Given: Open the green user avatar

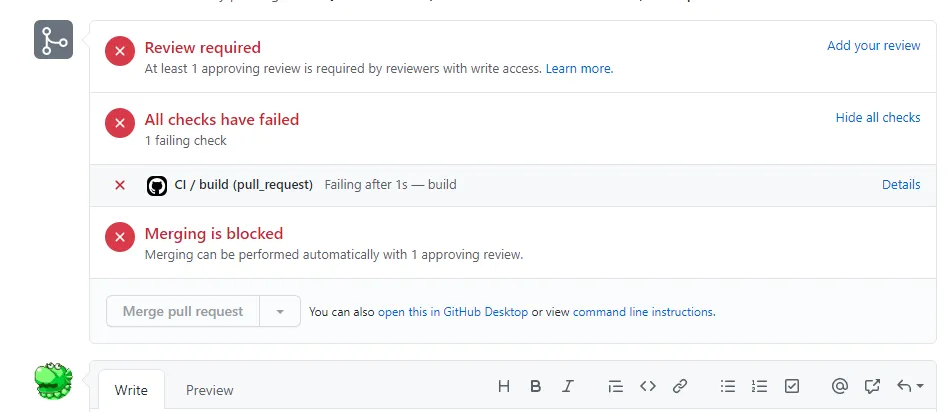Looking at the screenshot, I should pos(54,381).
